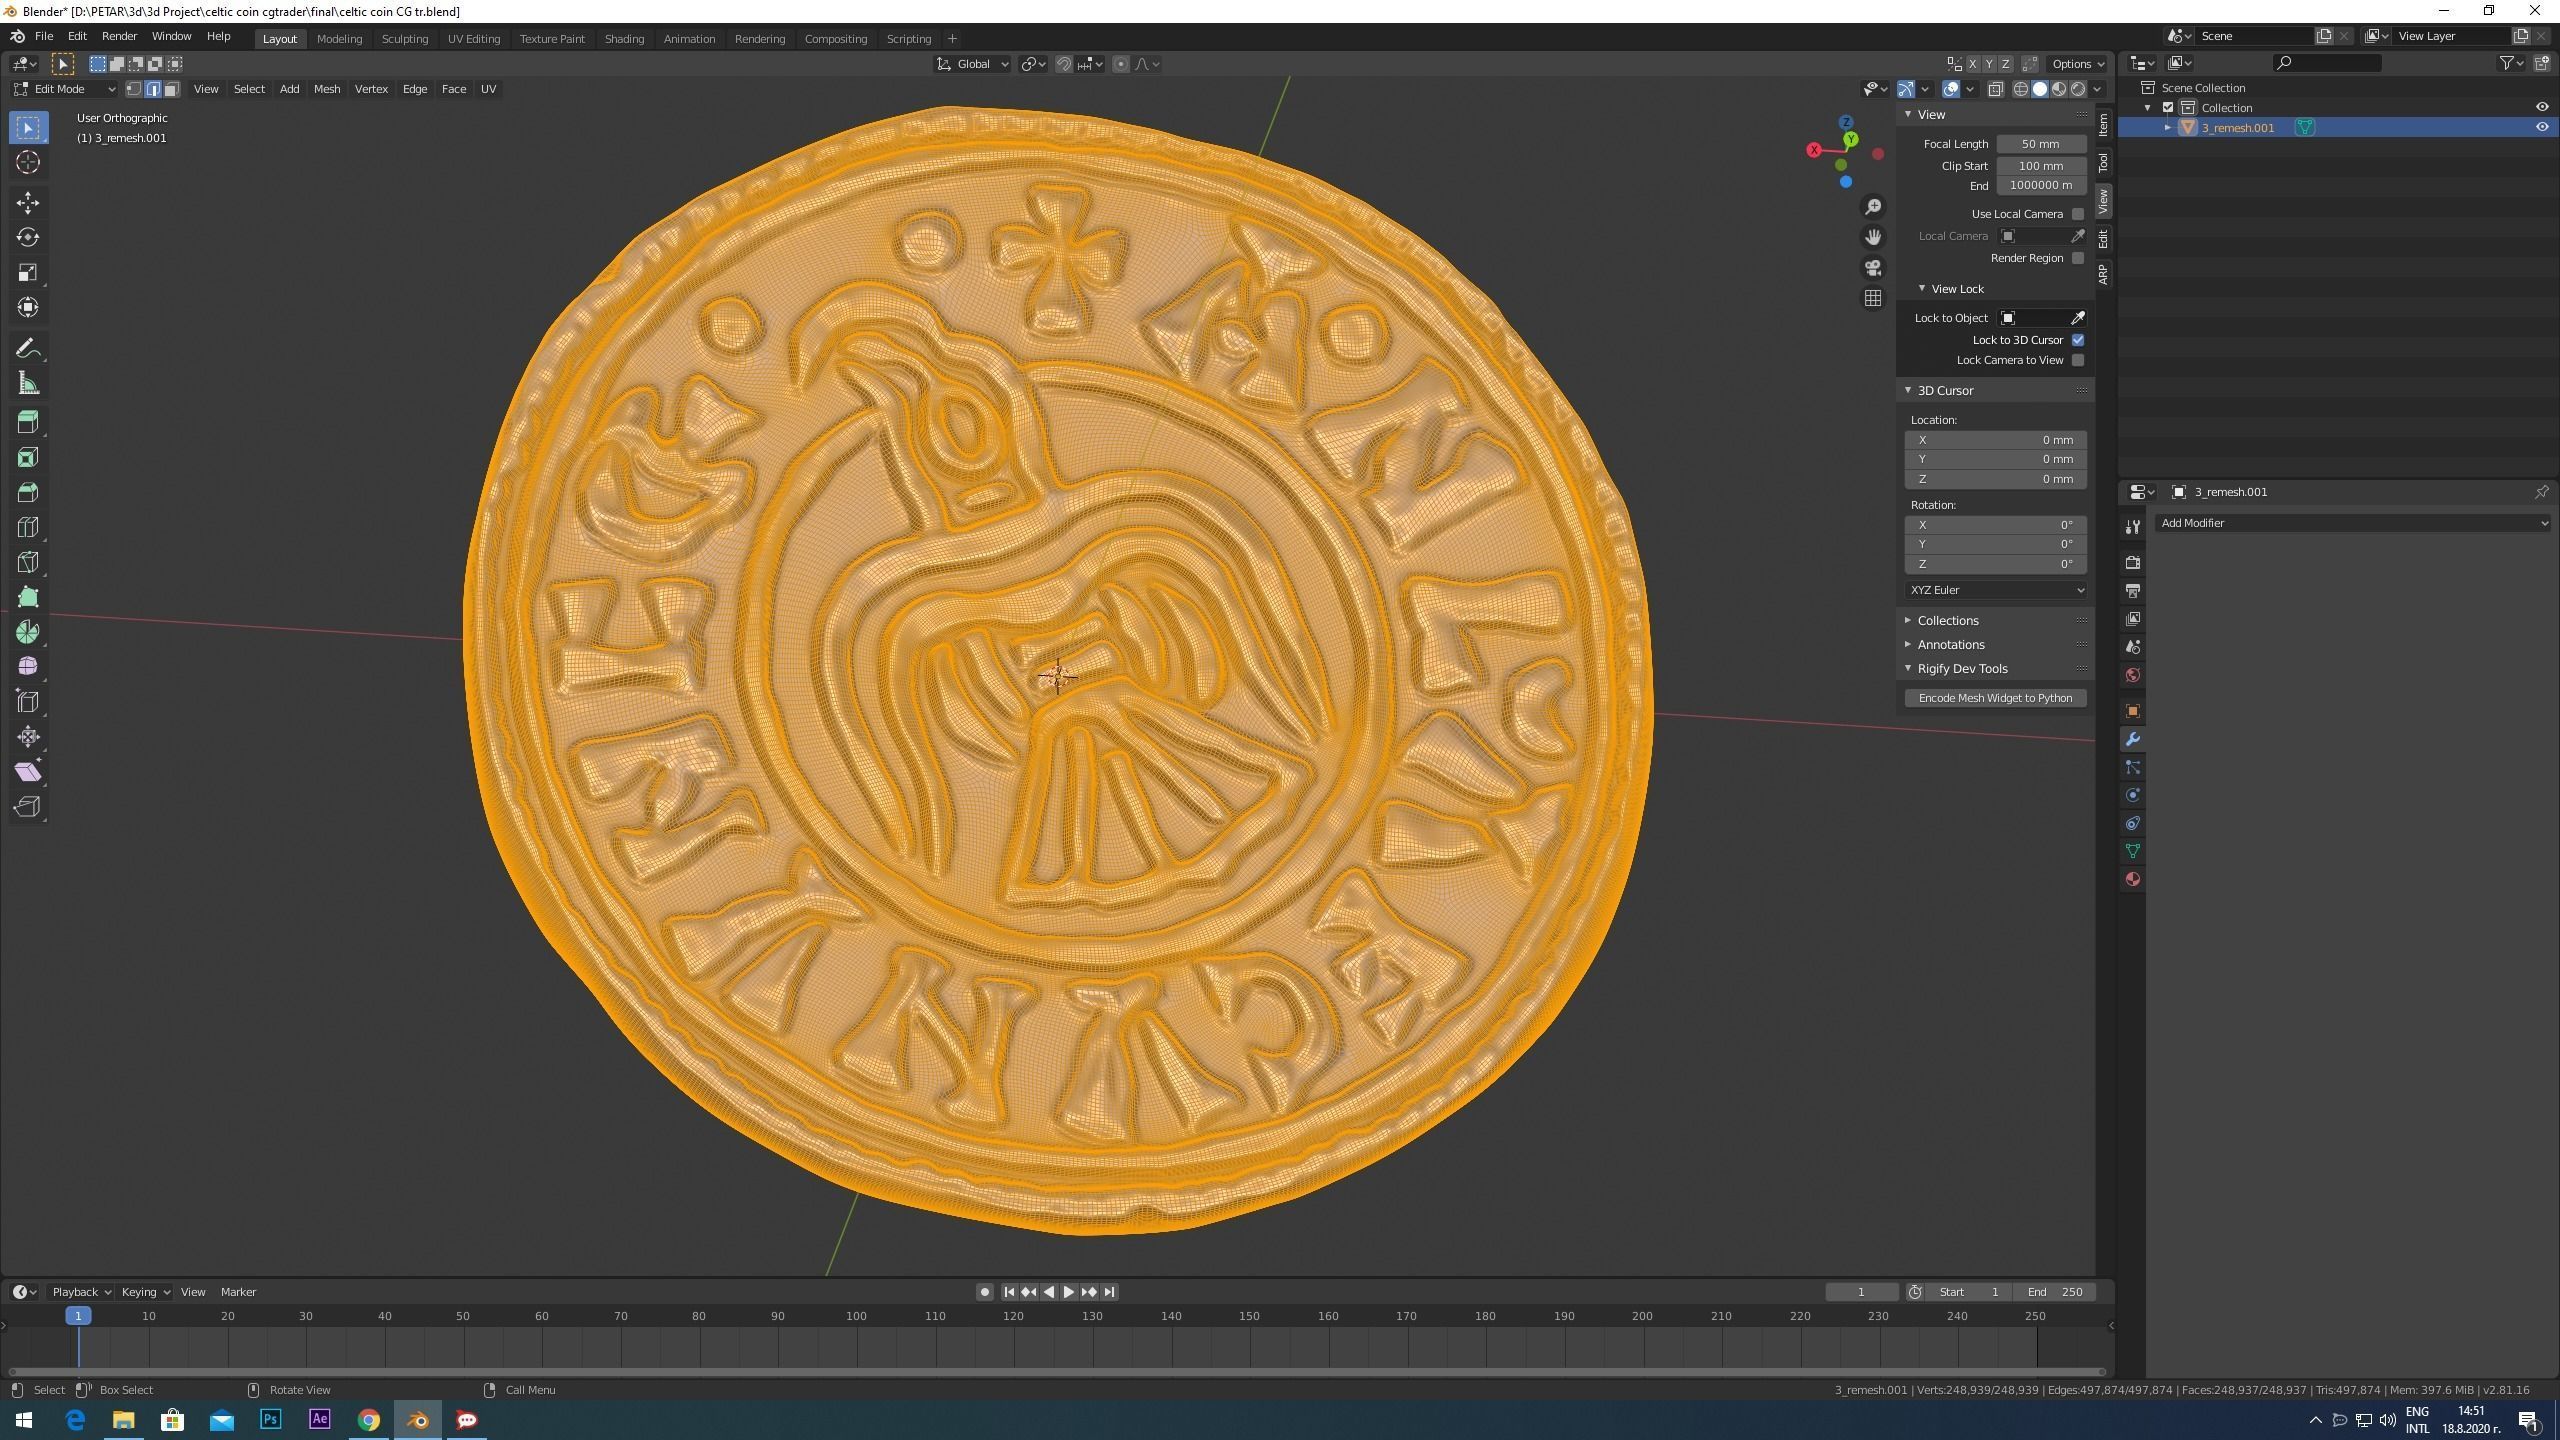This screenshot has height=1440, width=2560.
Task: Hide 3_remesh.001 with its eye icon
Action: point(2542,127)
